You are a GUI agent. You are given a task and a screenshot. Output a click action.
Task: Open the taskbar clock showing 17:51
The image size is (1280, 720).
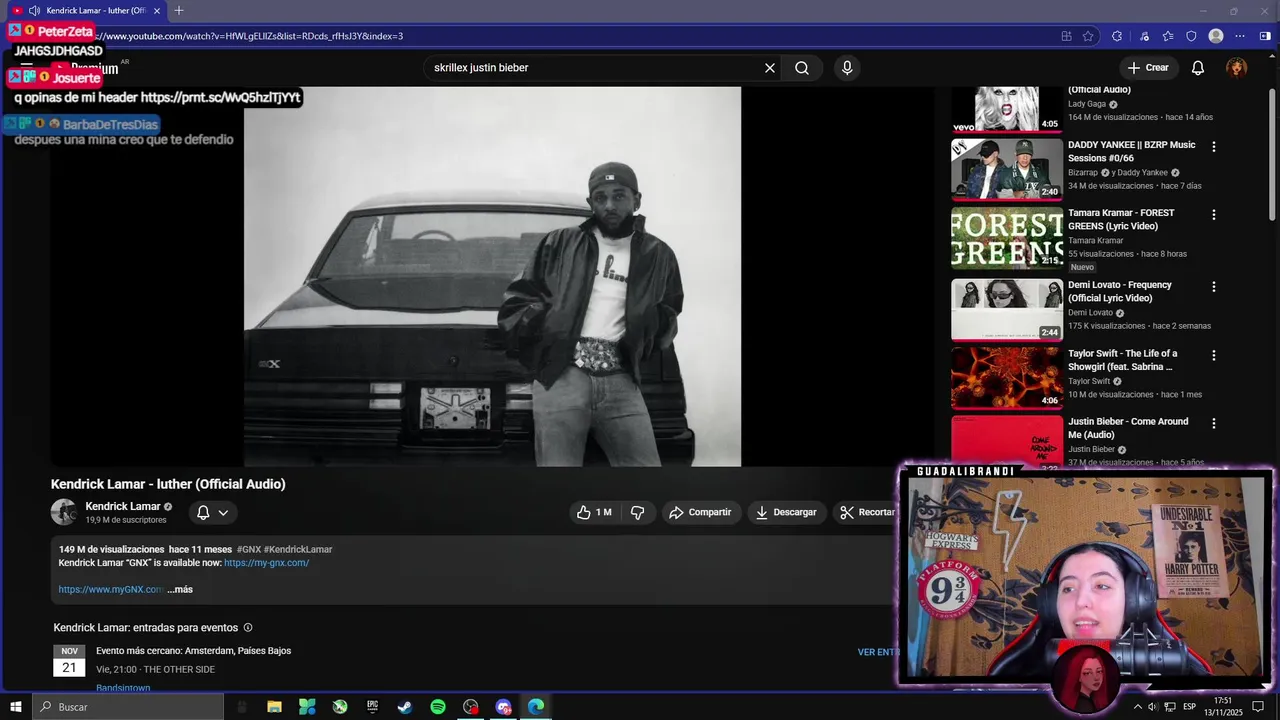click(x=1222, y=707)
